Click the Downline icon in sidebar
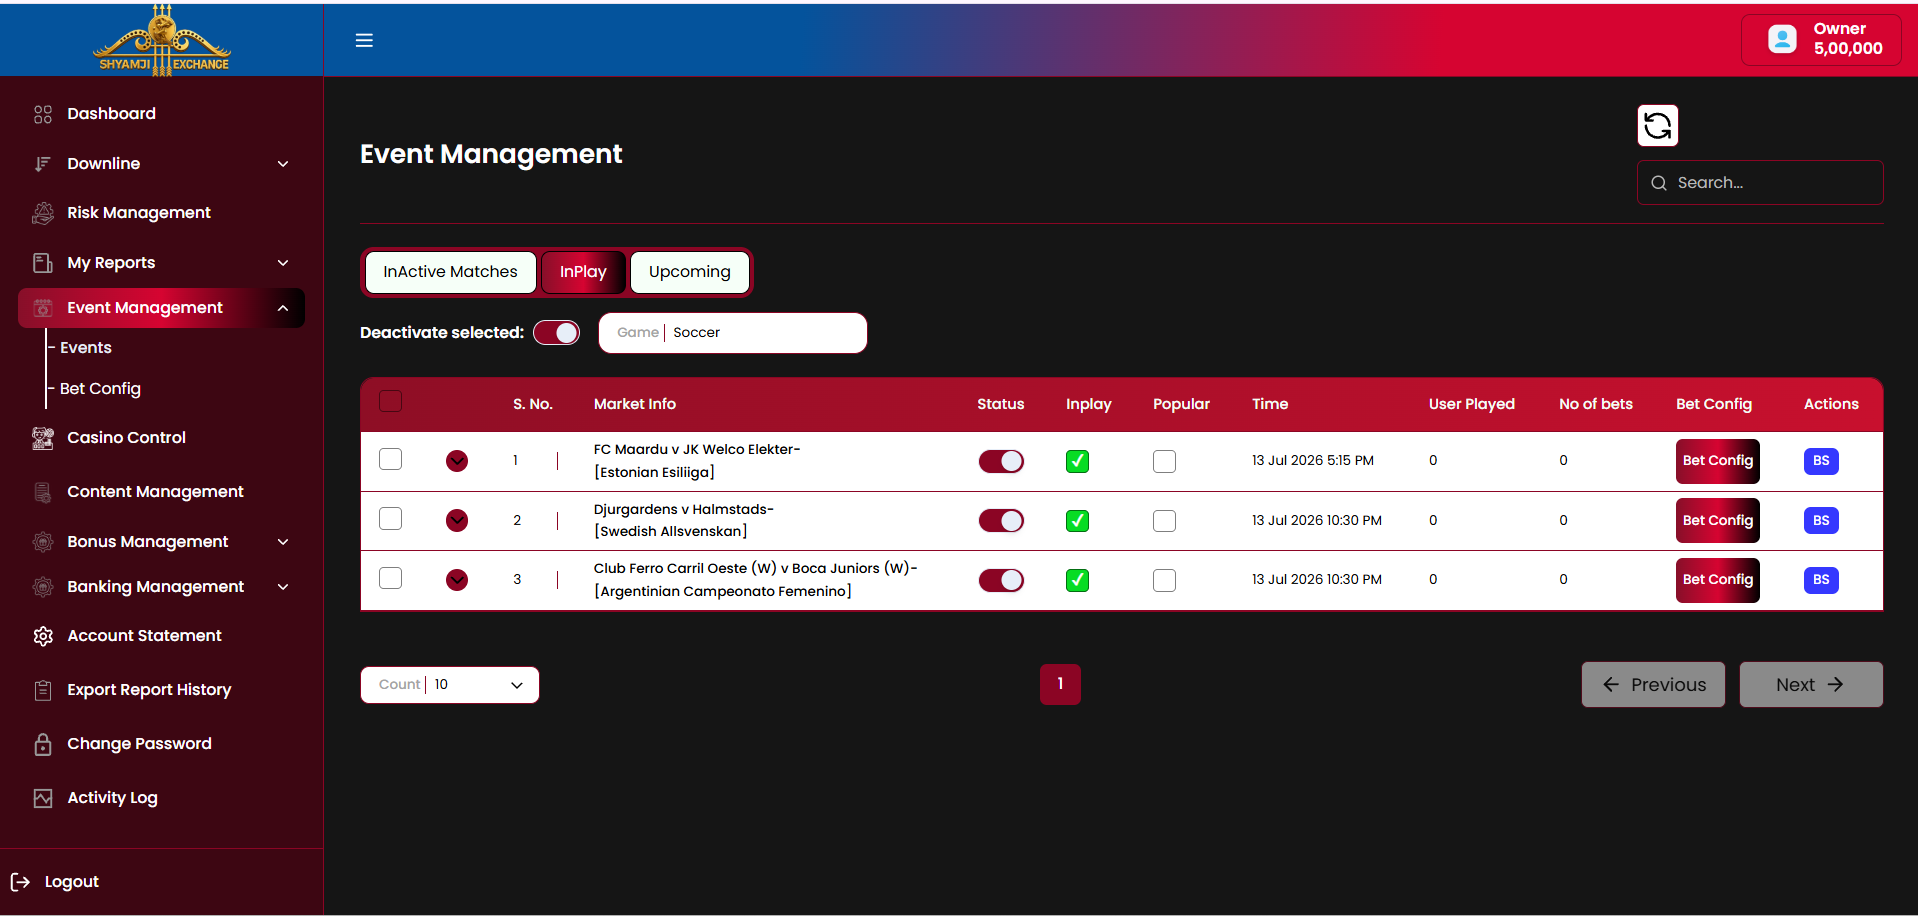Screen dimensions: 1918x916 pos(43,164)
